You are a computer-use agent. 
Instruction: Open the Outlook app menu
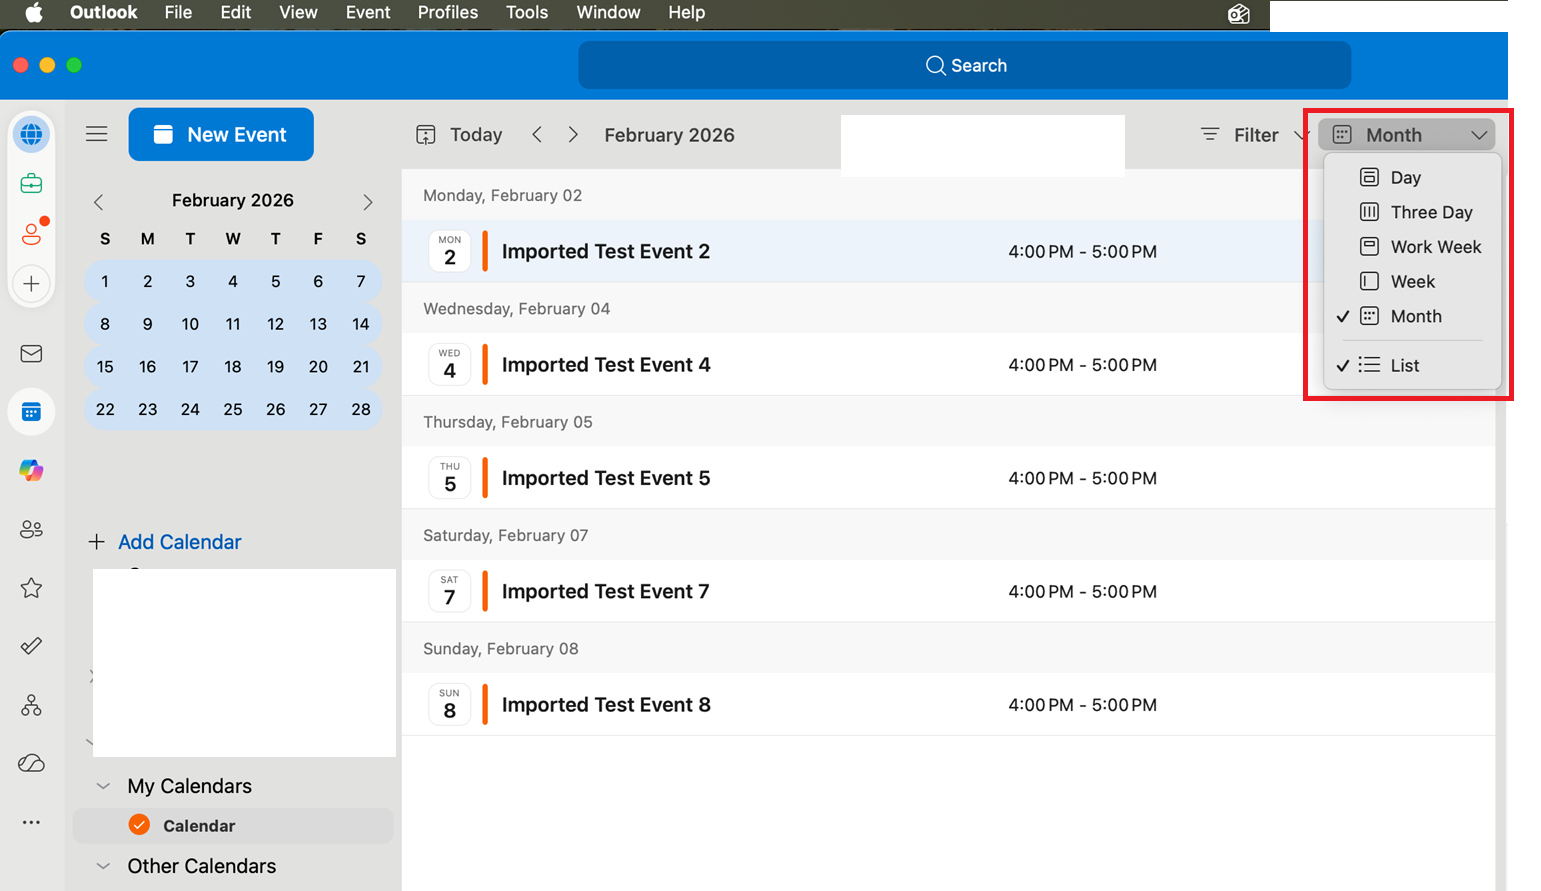point(103,13)
